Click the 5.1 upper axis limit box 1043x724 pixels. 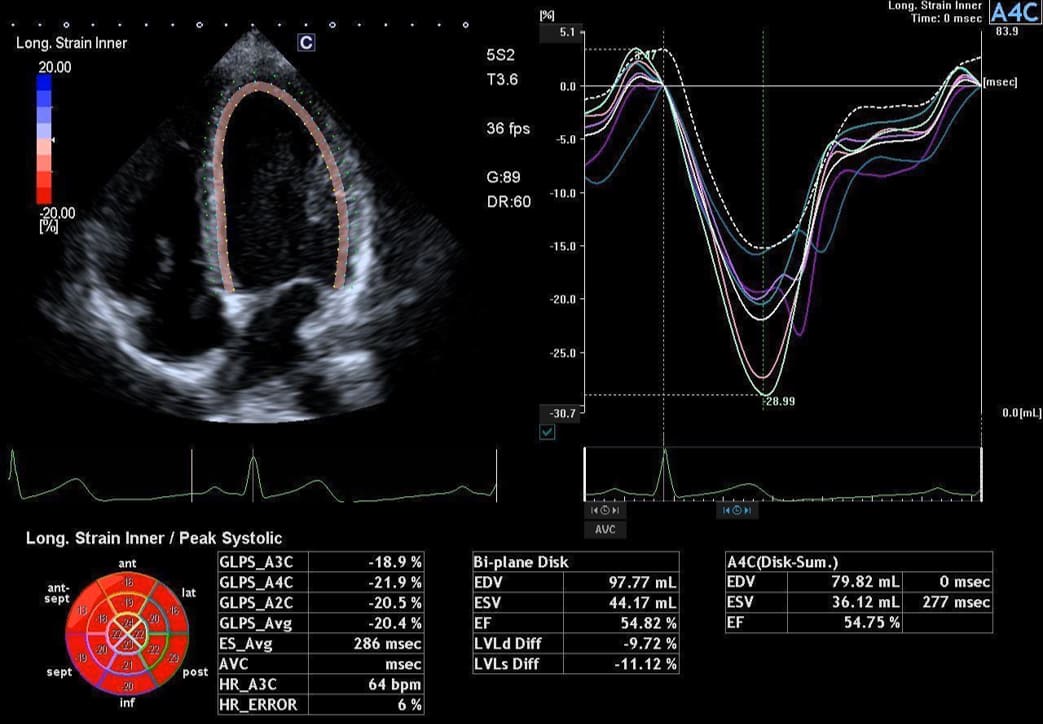562,32
